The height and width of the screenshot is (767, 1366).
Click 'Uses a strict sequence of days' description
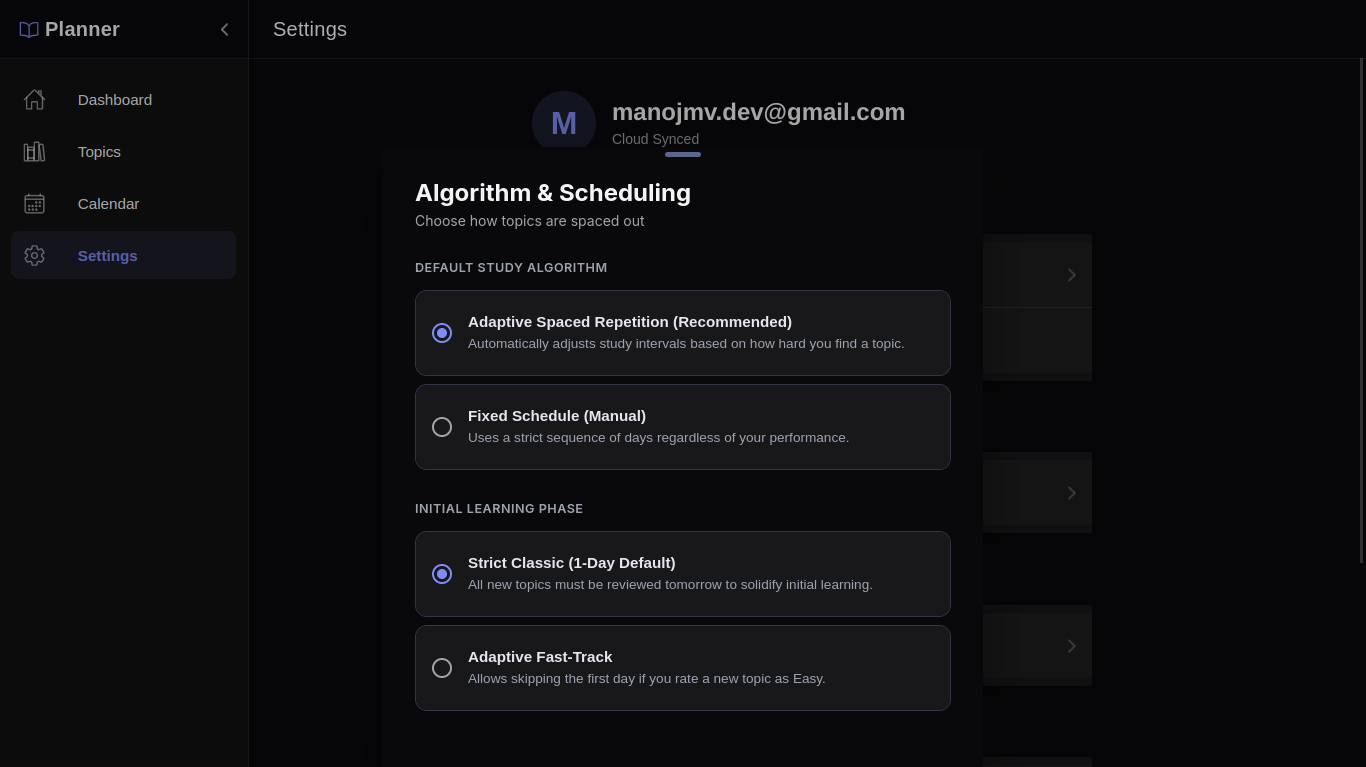click(x=658, y=438)
